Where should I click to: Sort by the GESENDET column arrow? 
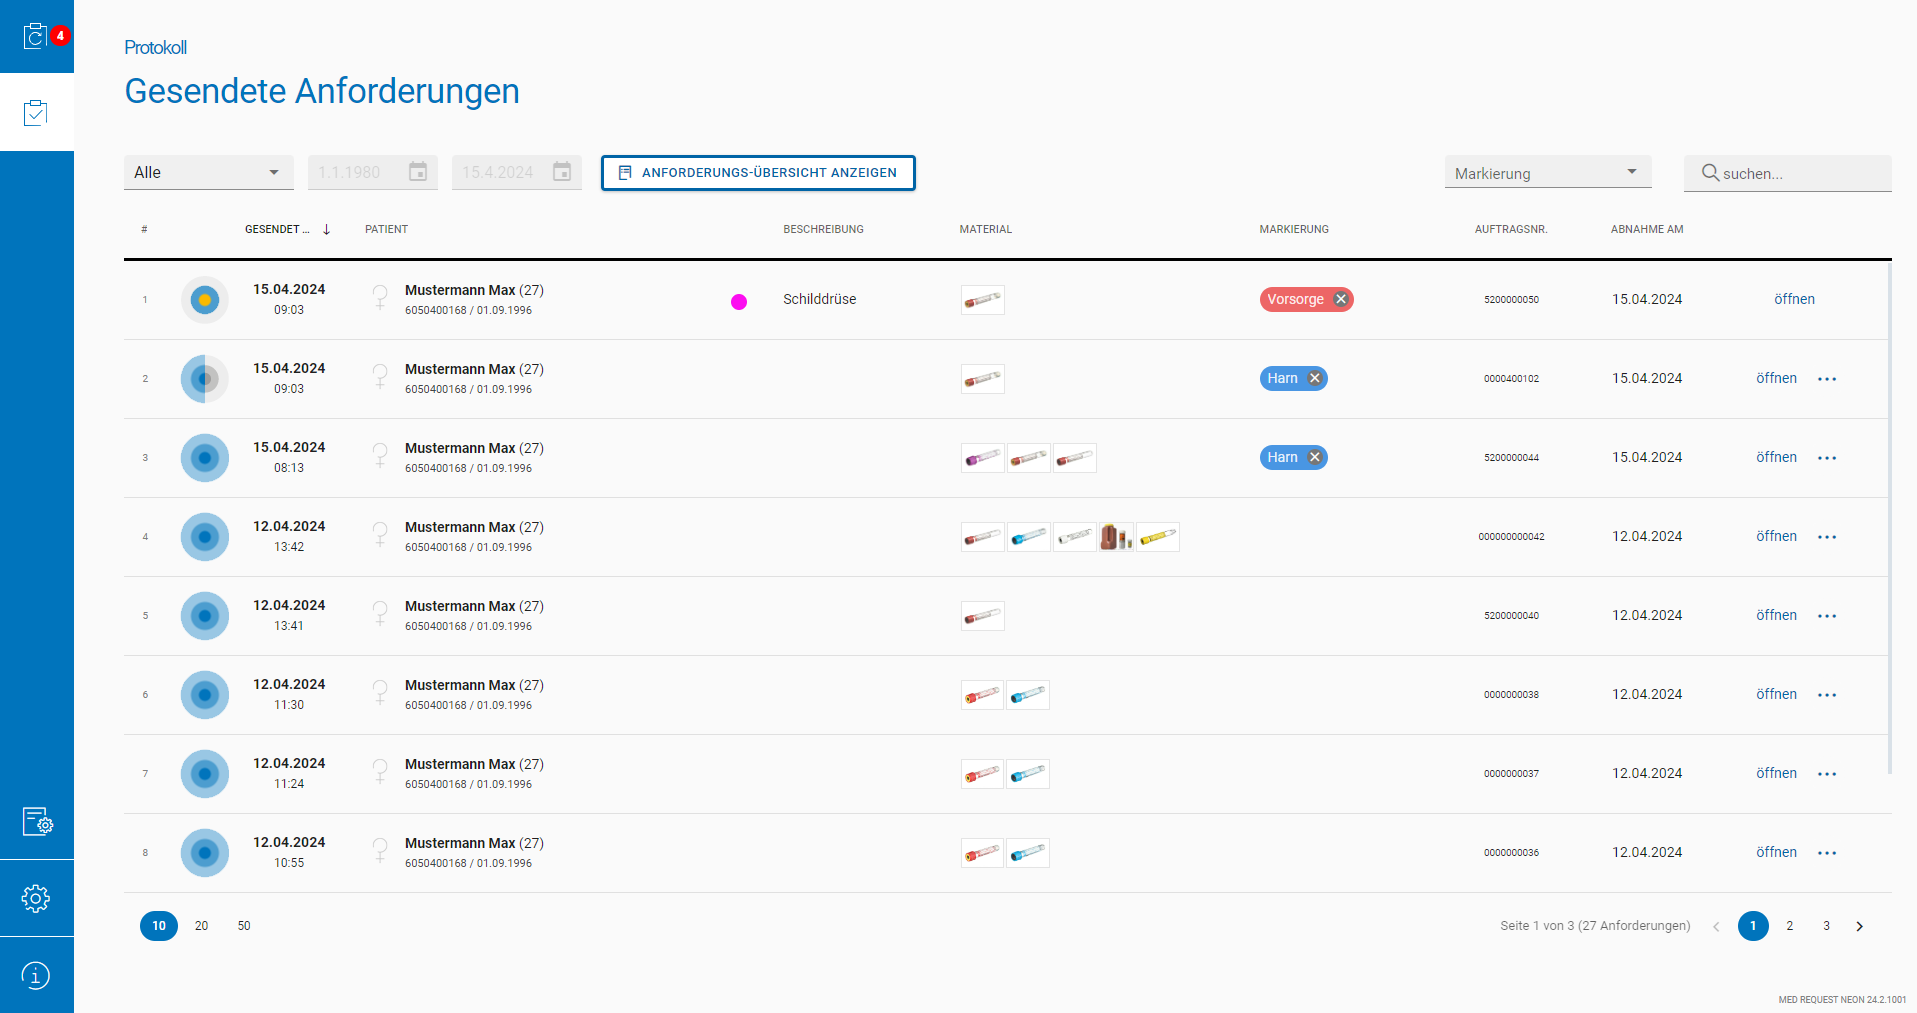click(326, 229)
